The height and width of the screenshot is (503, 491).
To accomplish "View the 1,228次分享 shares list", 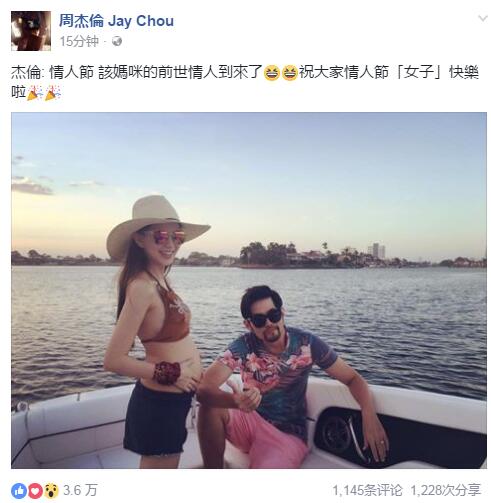I will pos(446,490).
